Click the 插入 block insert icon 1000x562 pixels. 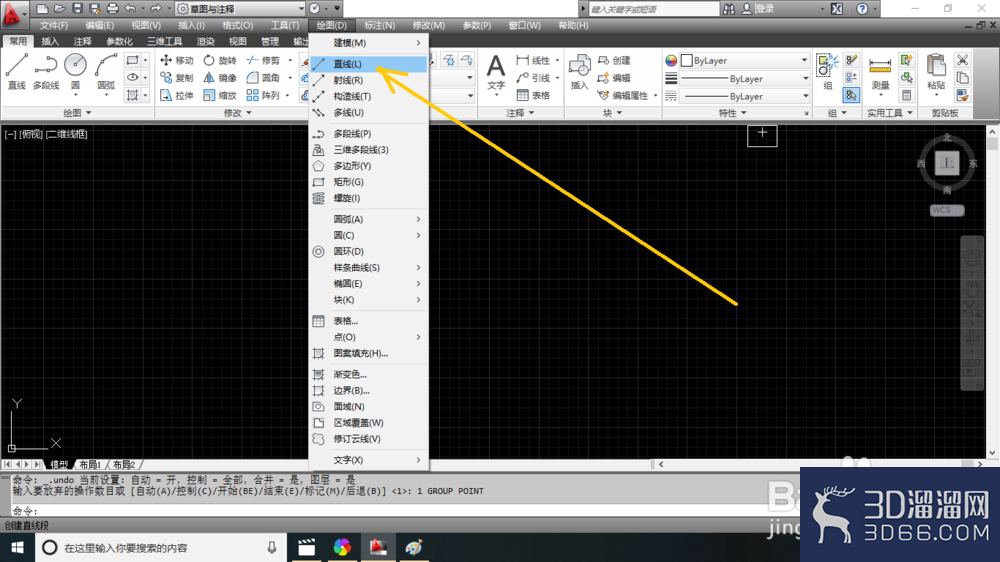[579, 71]
